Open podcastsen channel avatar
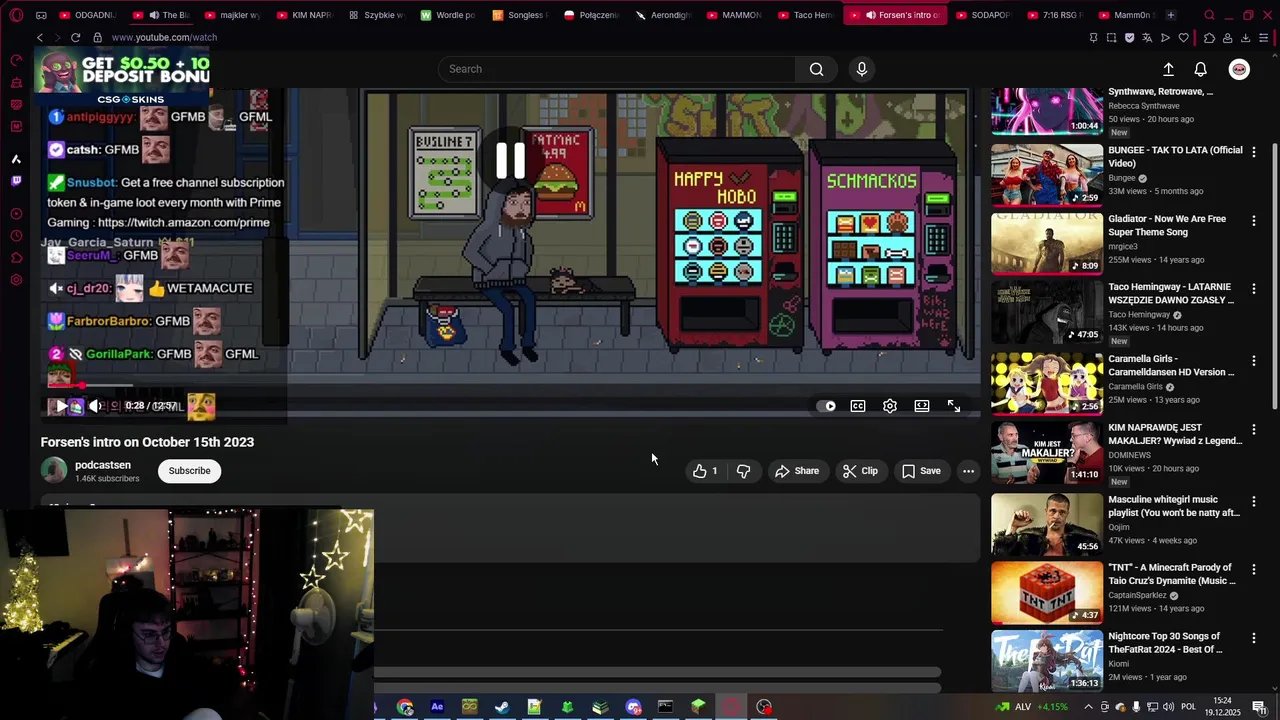This screenshot has height=720, width=1280. [x=54, y=470]
